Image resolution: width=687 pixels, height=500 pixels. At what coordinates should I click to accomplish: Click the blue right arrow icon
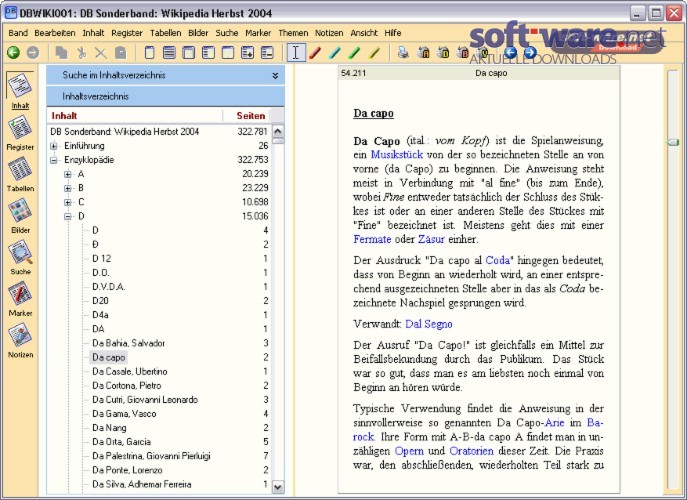[530, 53]
